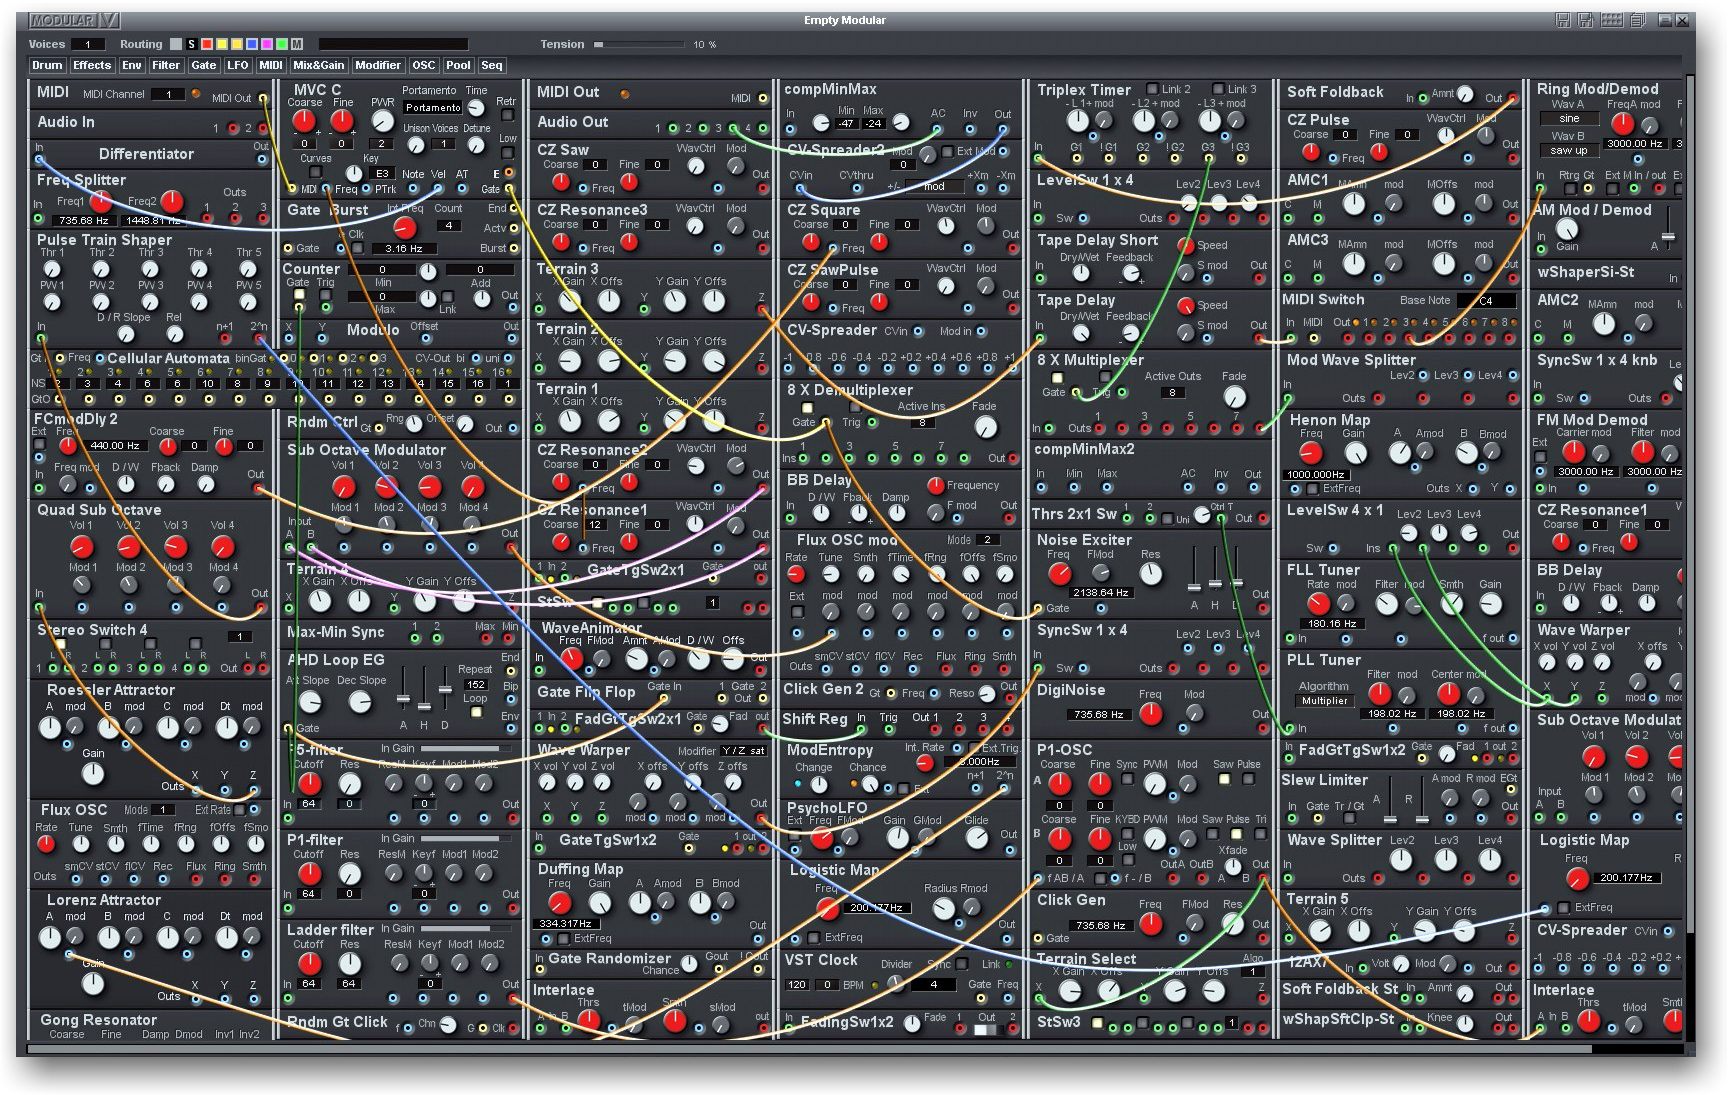1730x1095 pixels.
Task: Click the MVC C PWR knob
Action: point(382,121)
